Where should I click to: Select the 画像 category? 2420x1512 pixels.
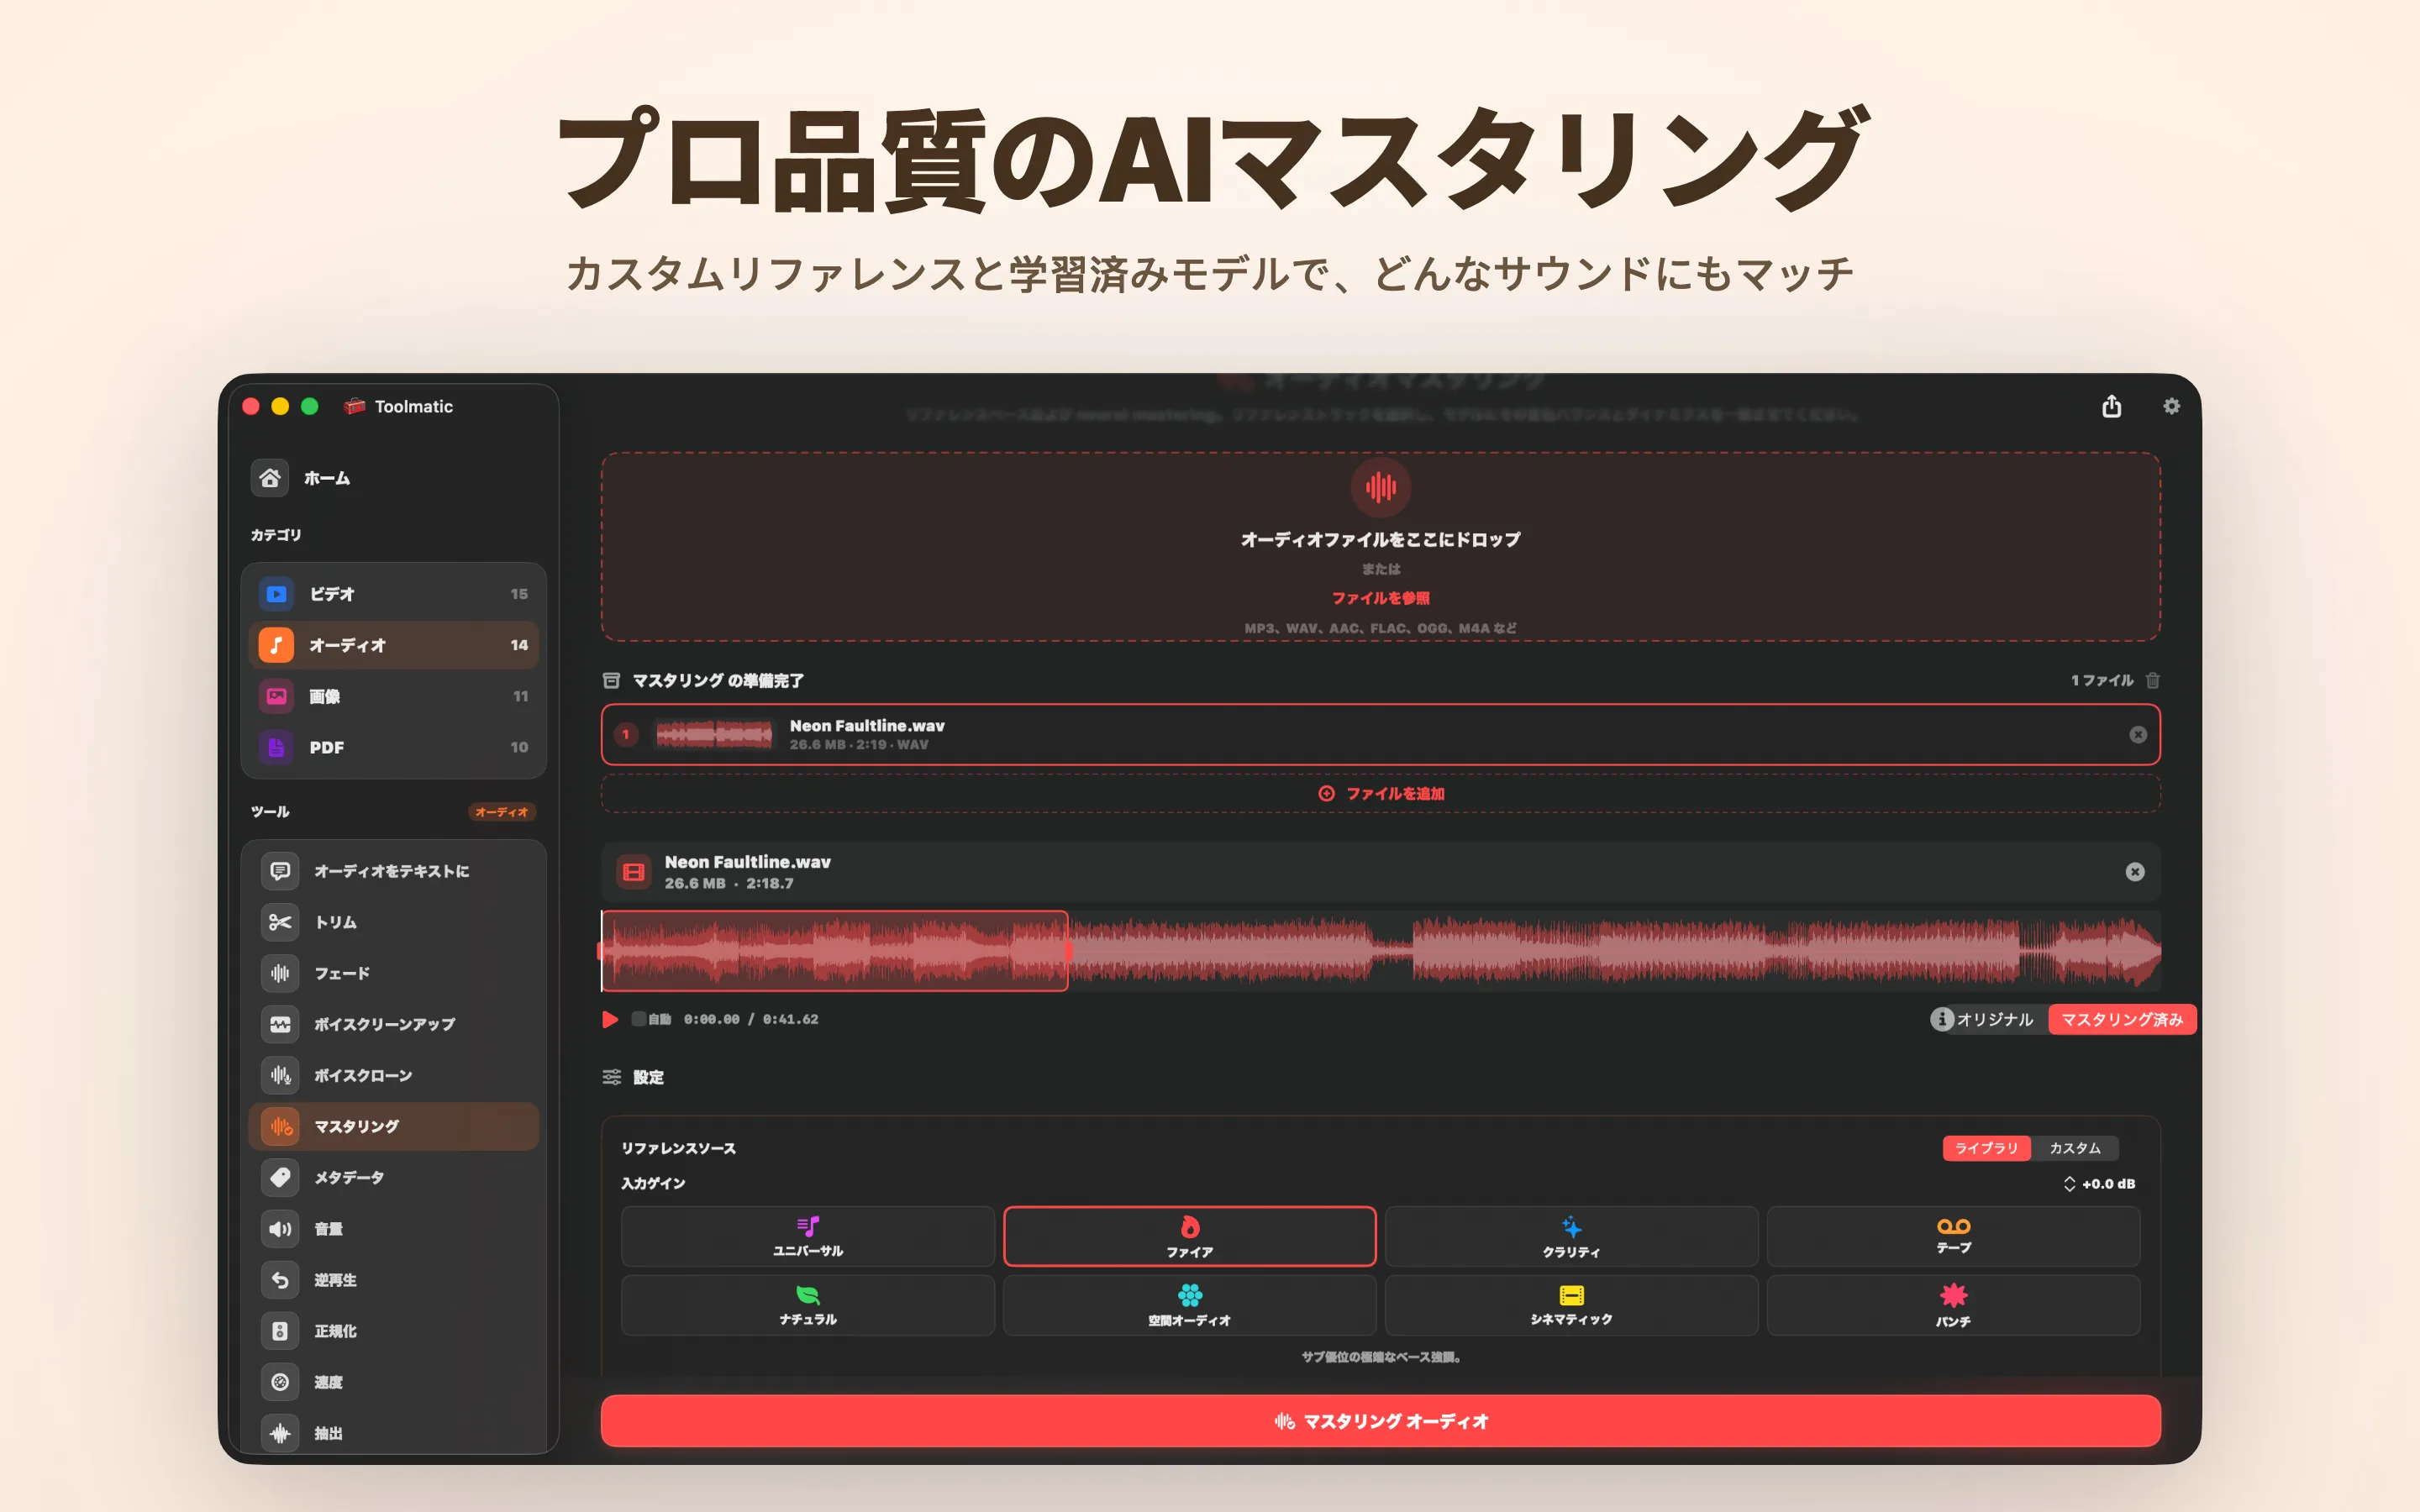392,696
